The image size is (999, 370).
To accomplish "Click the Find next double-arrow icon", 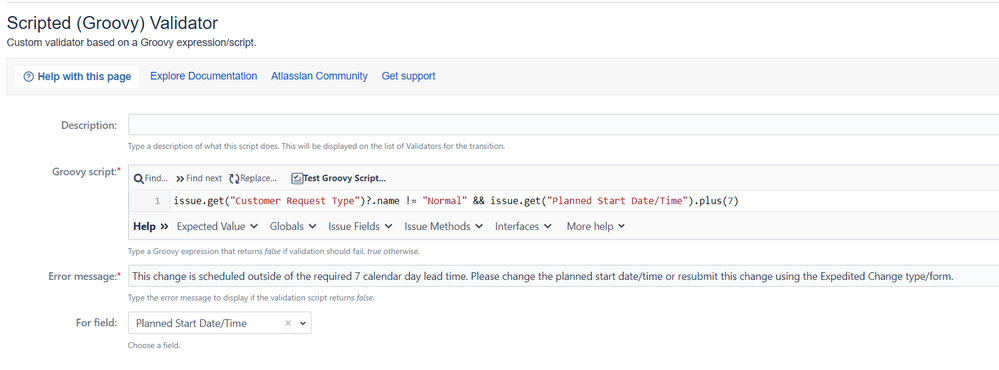I will coord(180,178).
